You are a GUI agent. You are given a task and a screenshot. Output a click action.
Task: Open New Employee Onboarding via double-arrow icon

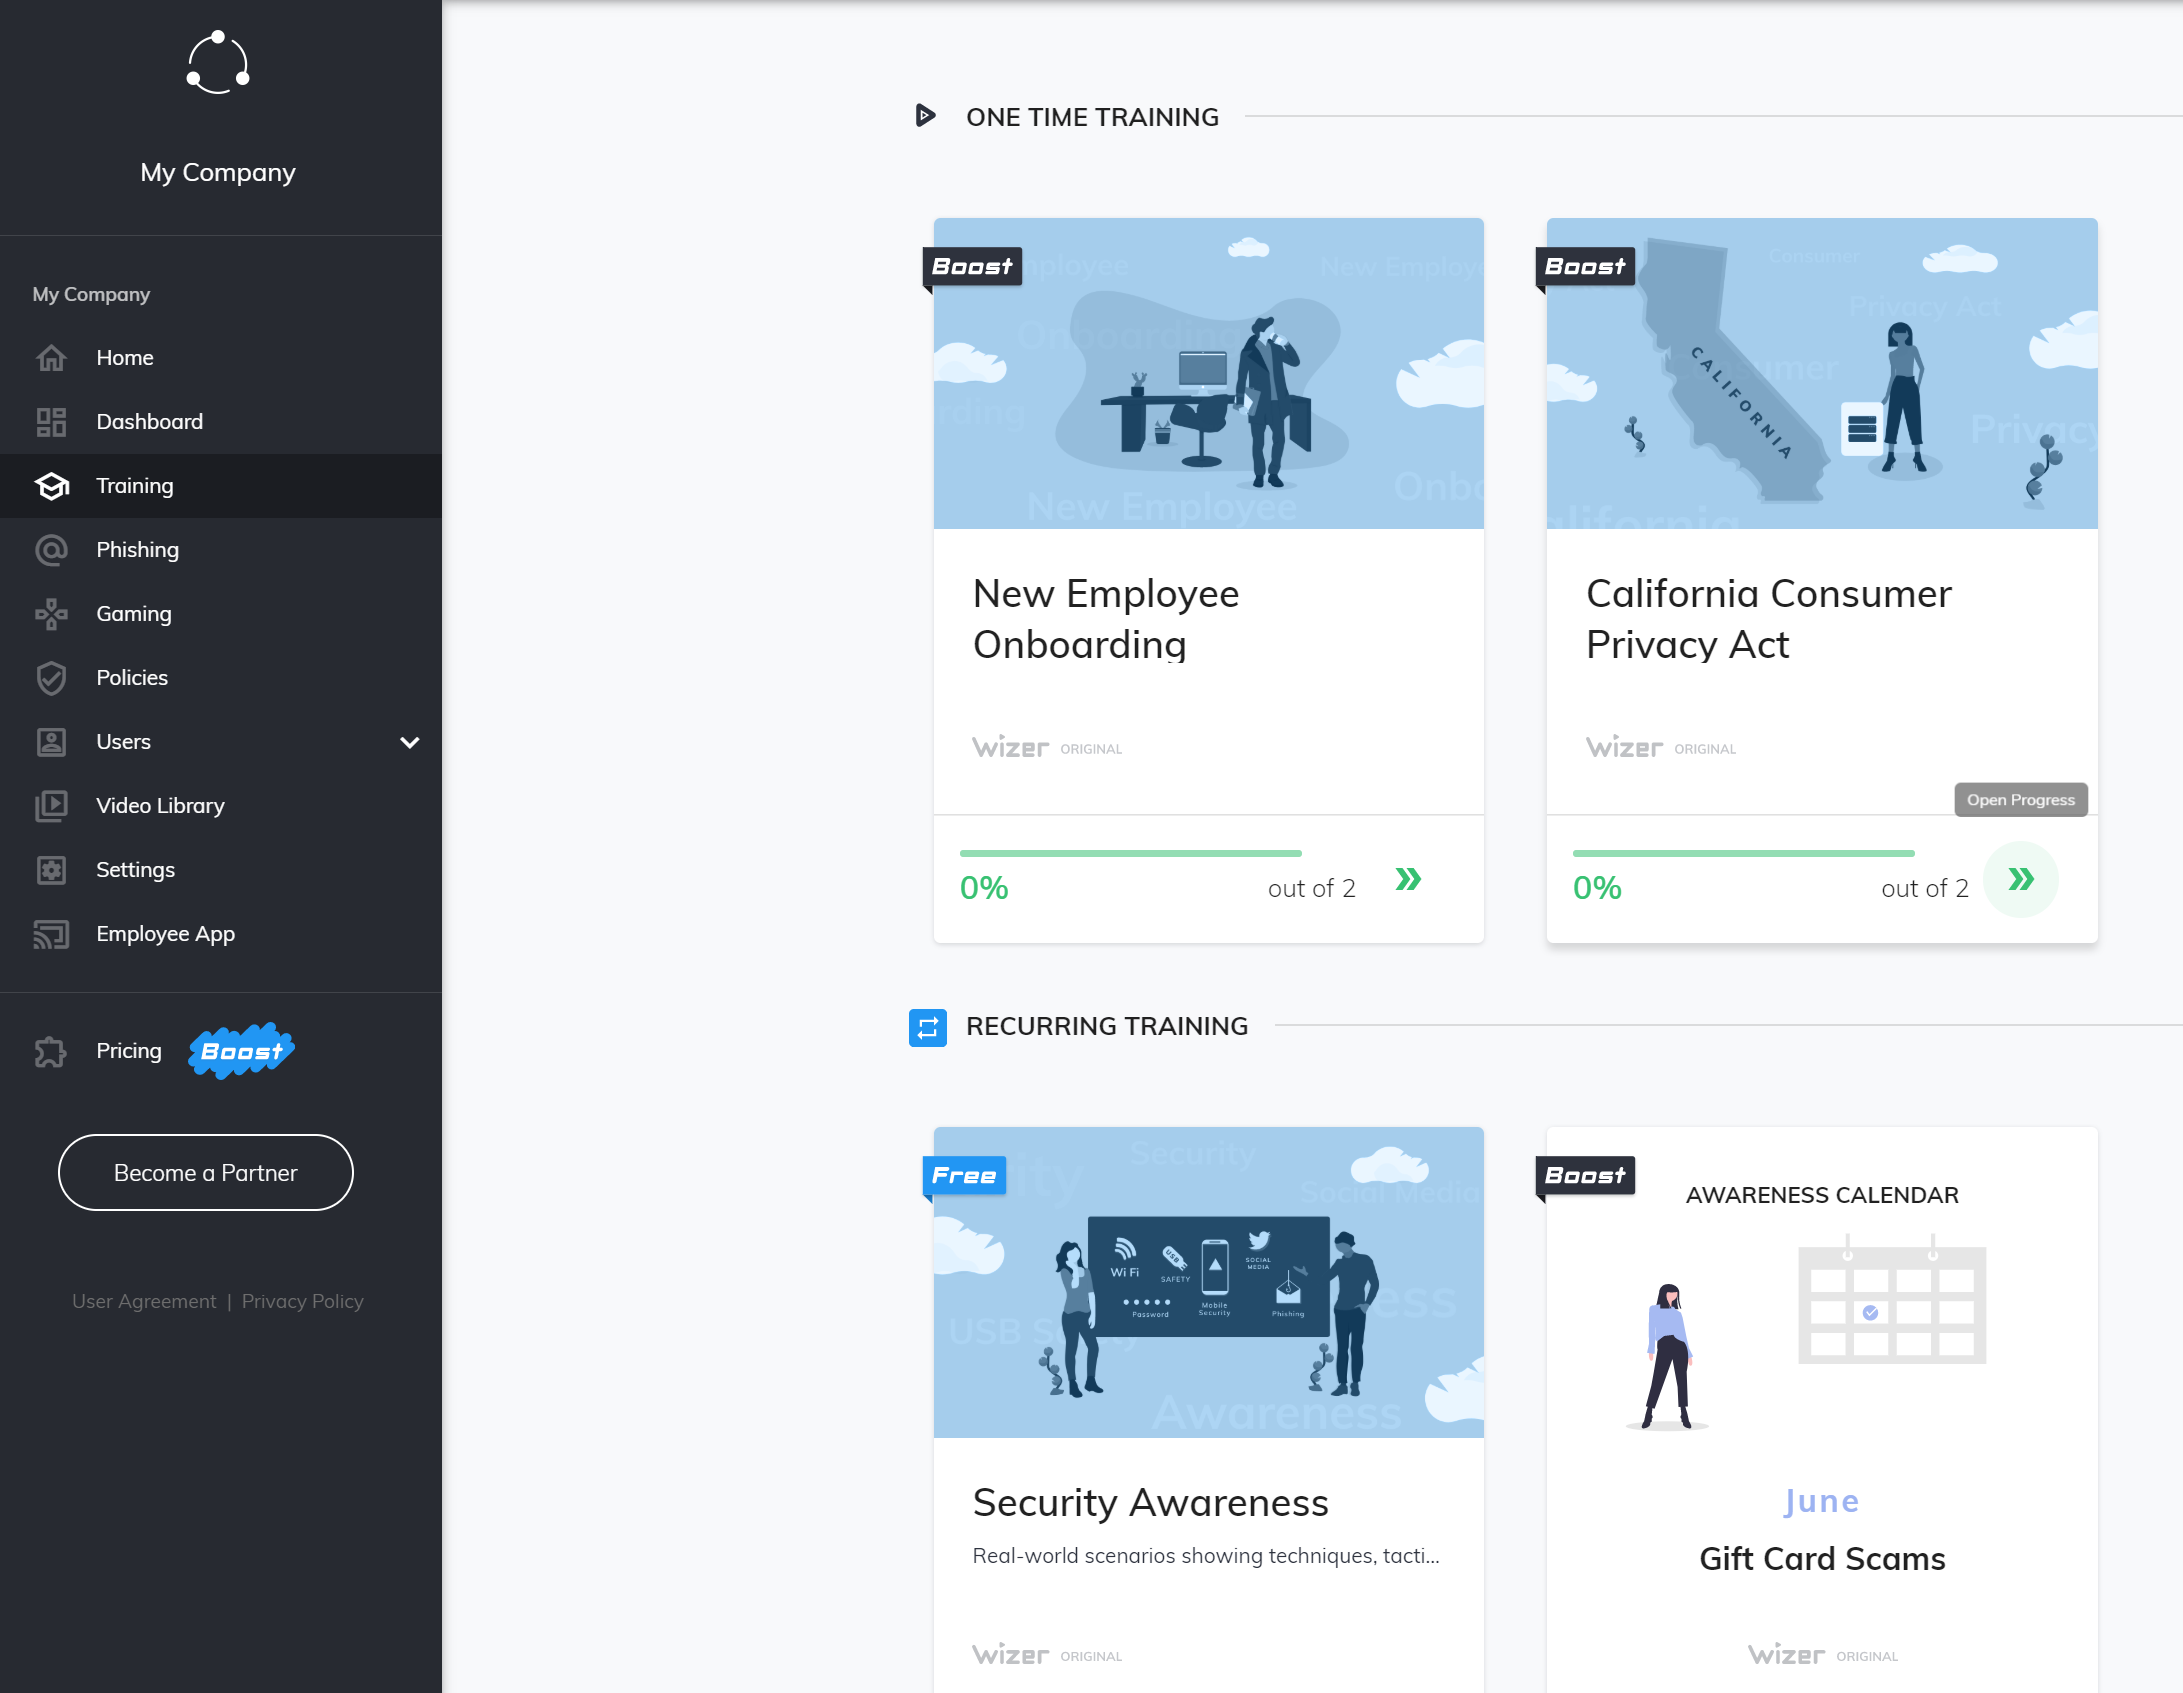coord(1408,880)
